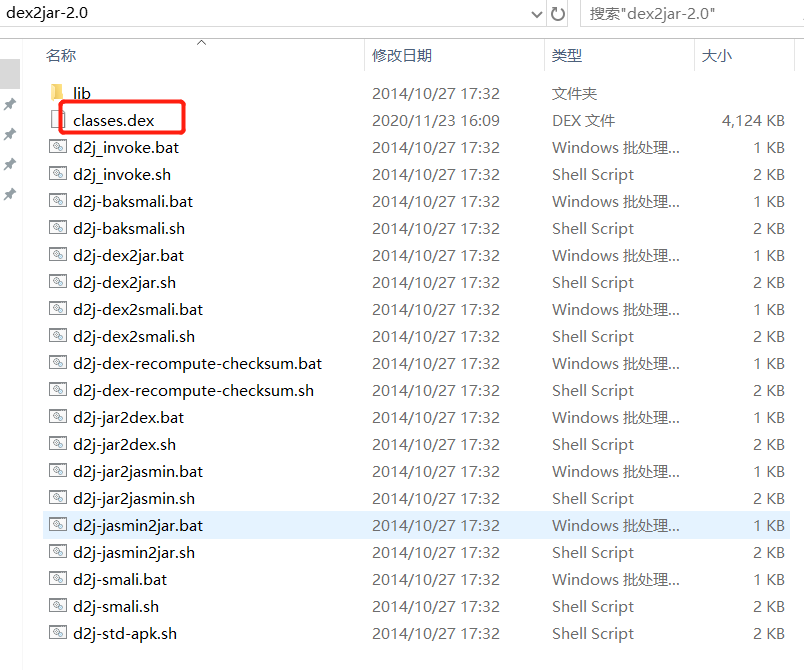The height and width of the screenshot is (670, 804).
Task: Select the d2j-dex2smali.sh file name
Action: [134, 337]
